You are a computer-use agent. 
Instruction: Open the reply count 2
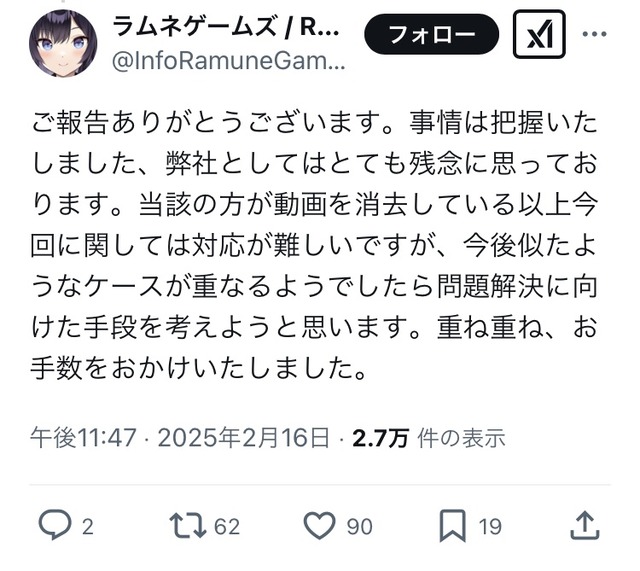coord(88,527)
